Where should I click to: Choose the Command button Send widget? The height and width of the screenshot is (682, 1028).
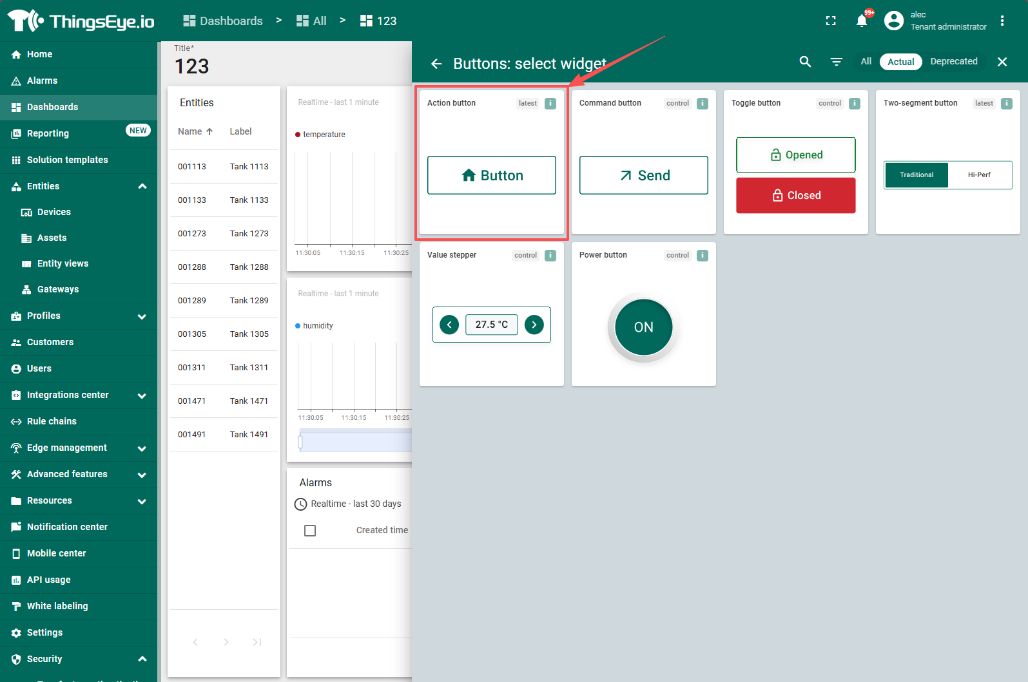pyautogui.click(x=643, y=175)
